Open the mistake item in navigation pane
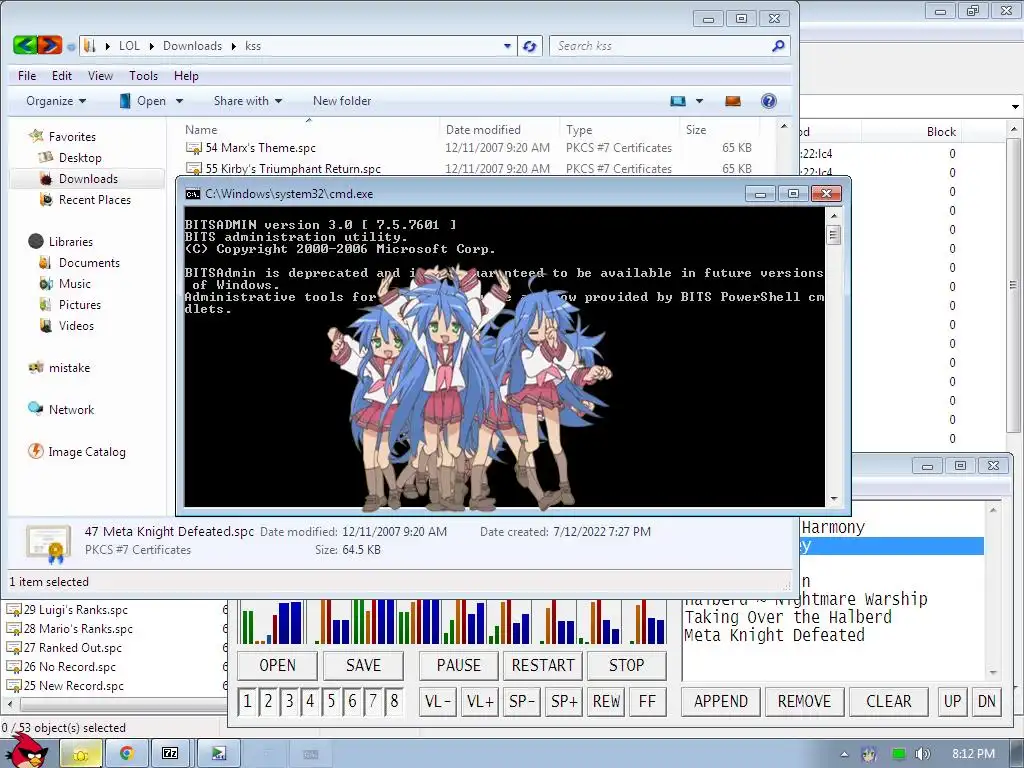This screenshot has width=1024, height=768. pyautogui.click(x=69, y=368)
